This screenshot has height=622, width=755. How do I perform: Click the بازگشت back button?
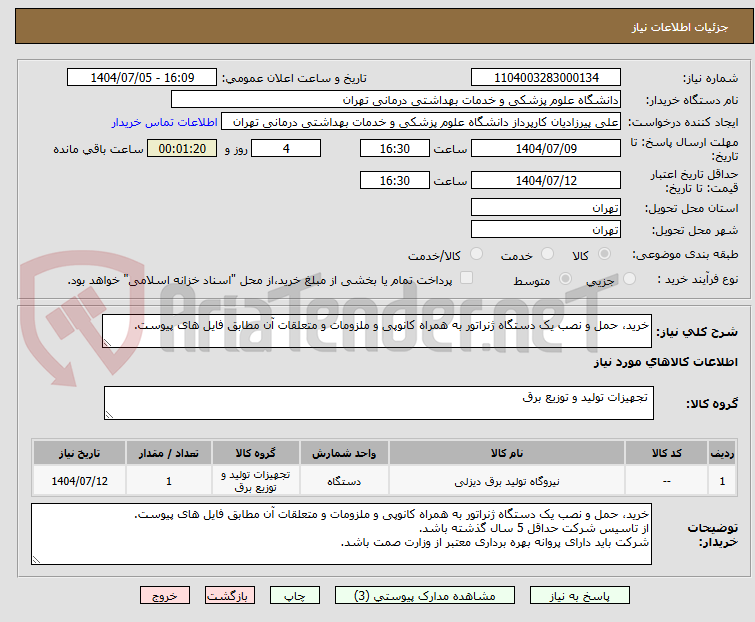coord(228,595)
